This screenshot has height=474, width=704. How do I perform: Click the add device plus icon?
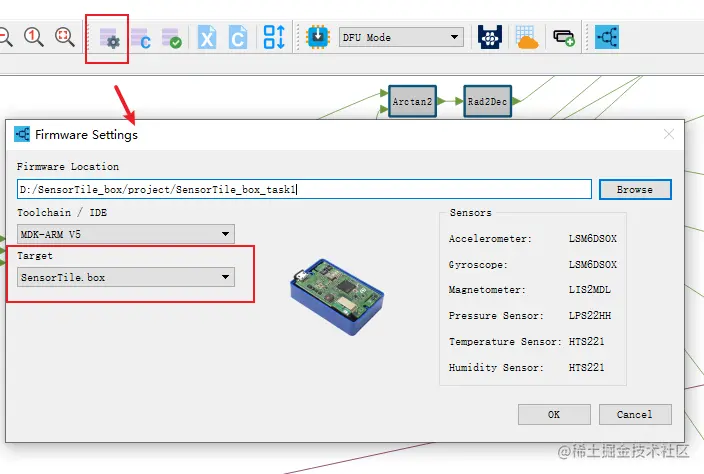click(x=564, y=38)
